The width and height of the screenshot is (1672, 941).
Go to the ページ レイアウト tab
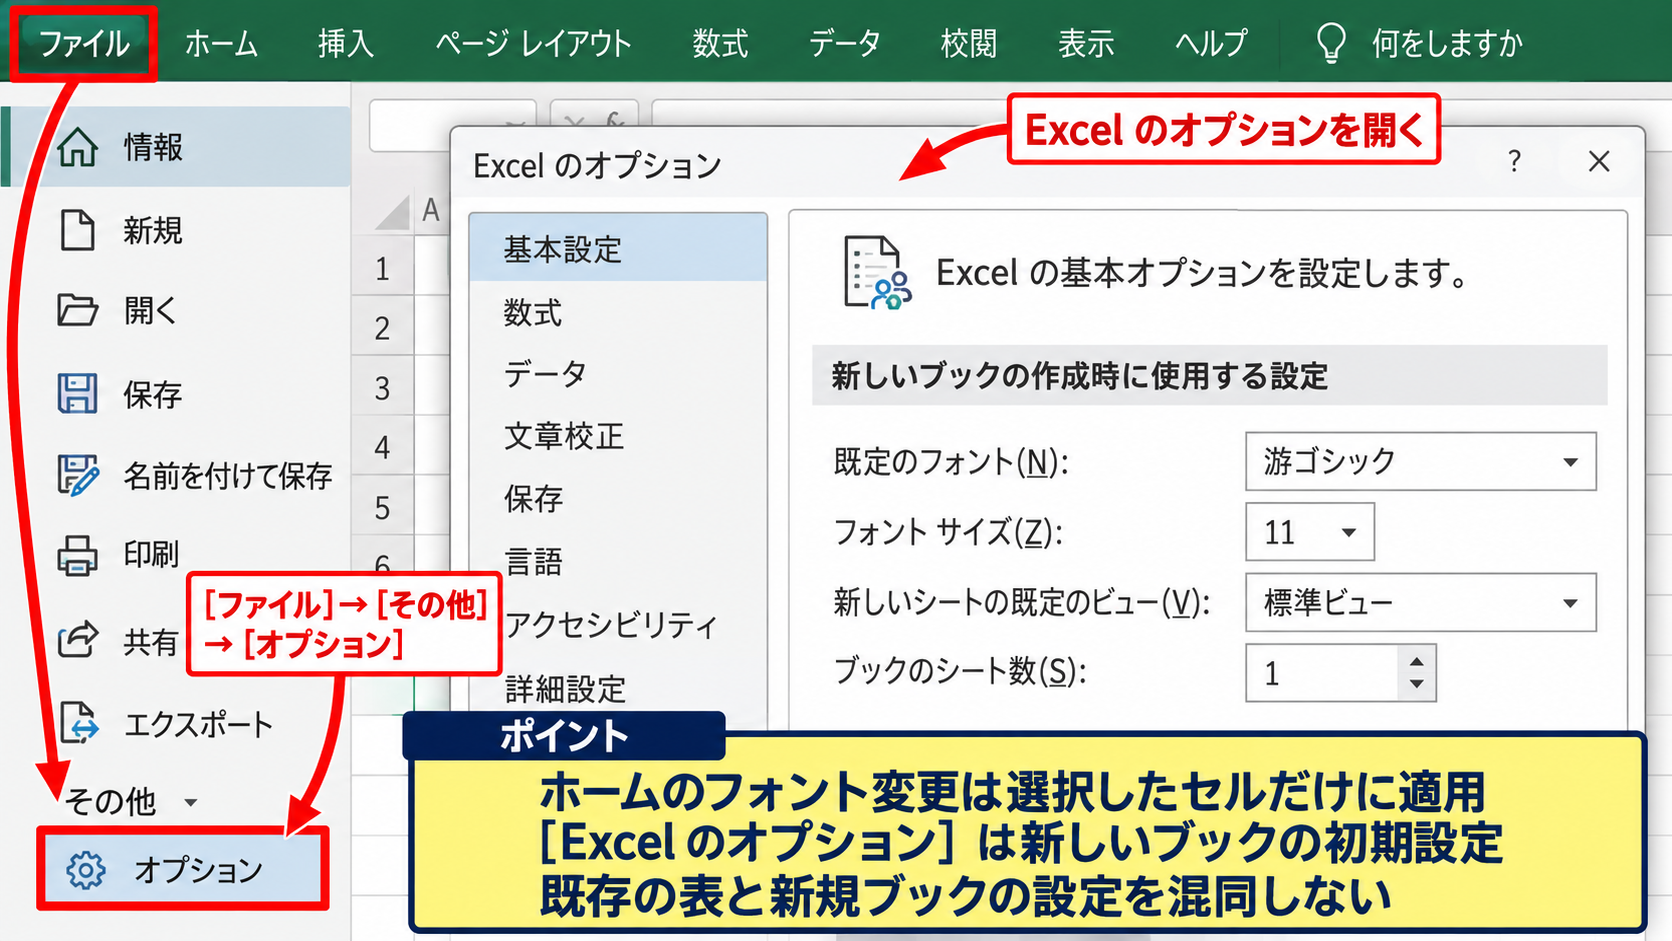(x=533, y=43)
